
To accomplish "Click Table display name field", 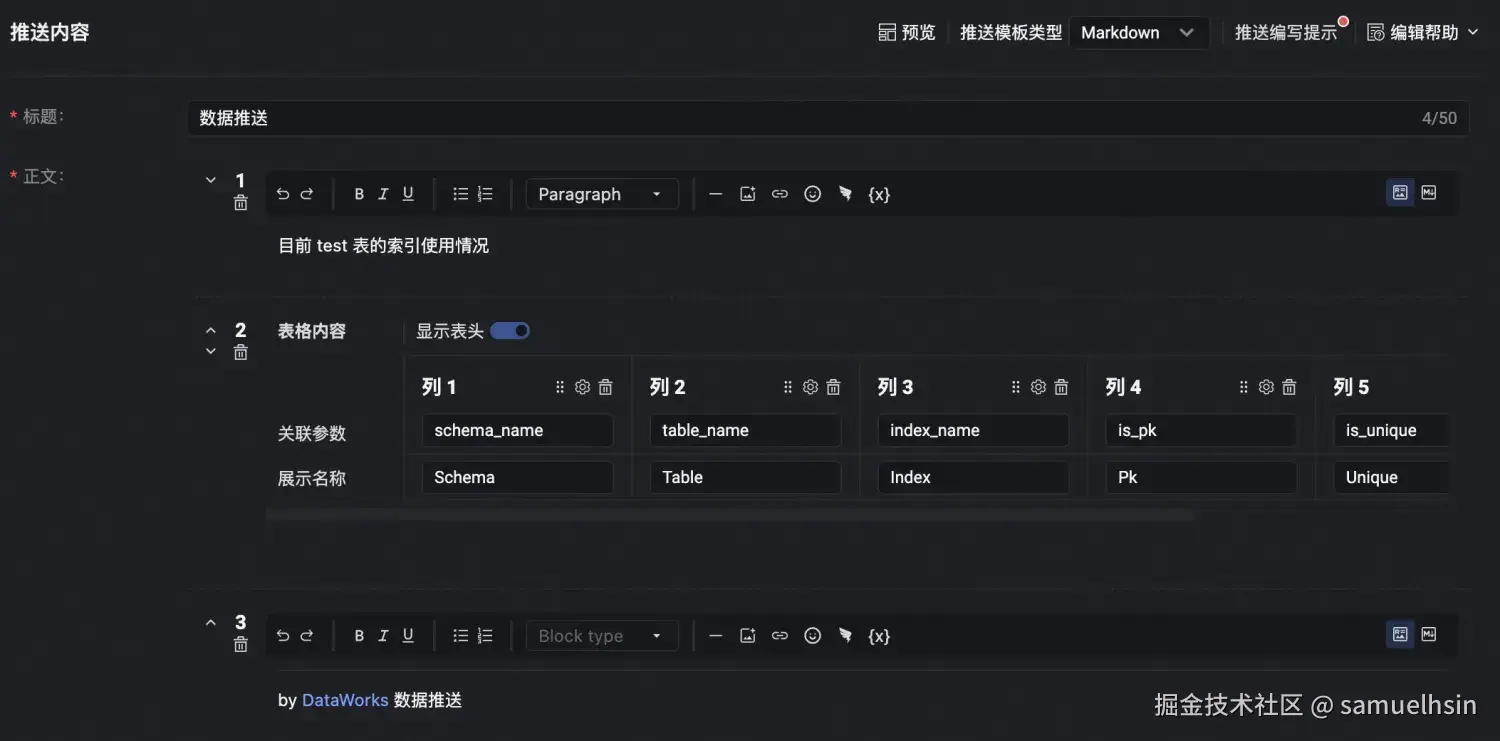I will [x=746, y=477].
